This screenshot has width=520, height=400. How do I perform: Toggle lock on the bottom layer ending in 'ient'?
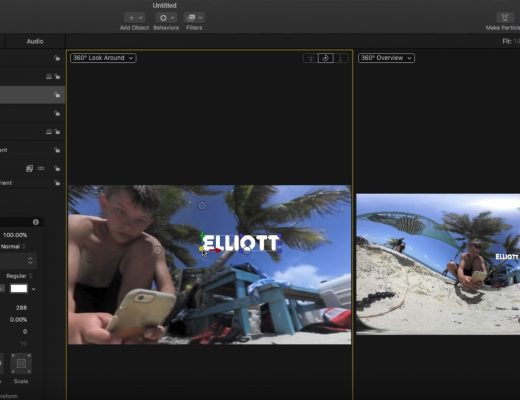57,183
